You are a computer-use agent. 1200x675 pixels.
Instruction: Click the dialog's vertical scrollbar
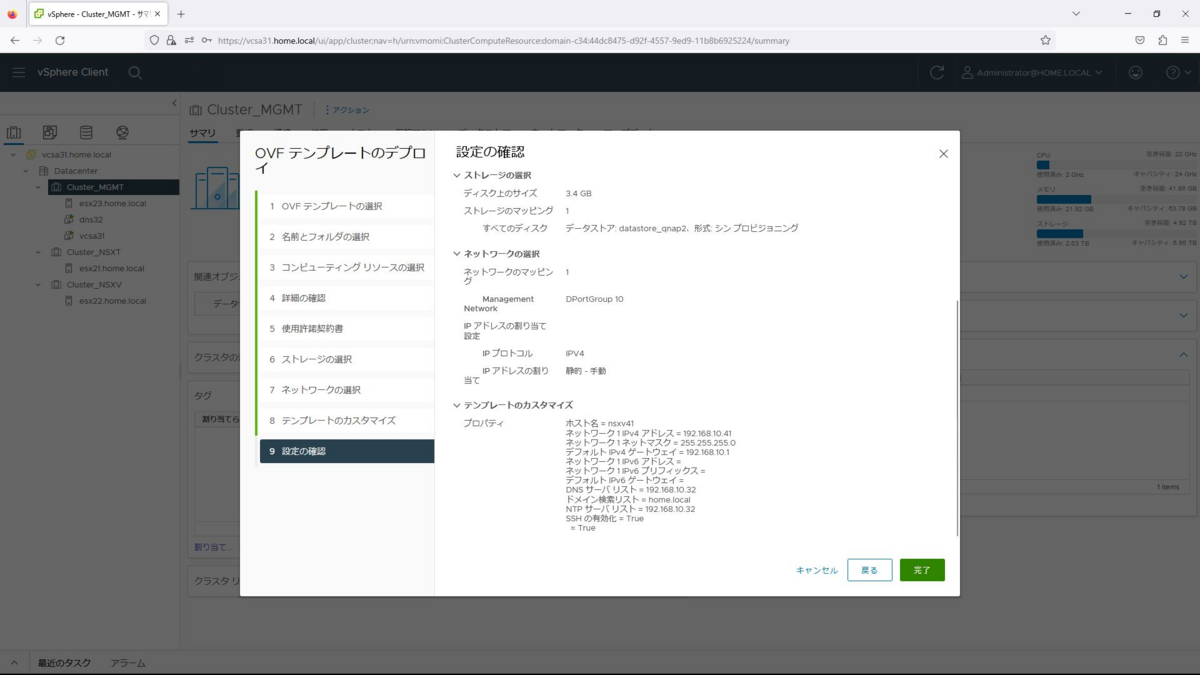coord(957,418)
